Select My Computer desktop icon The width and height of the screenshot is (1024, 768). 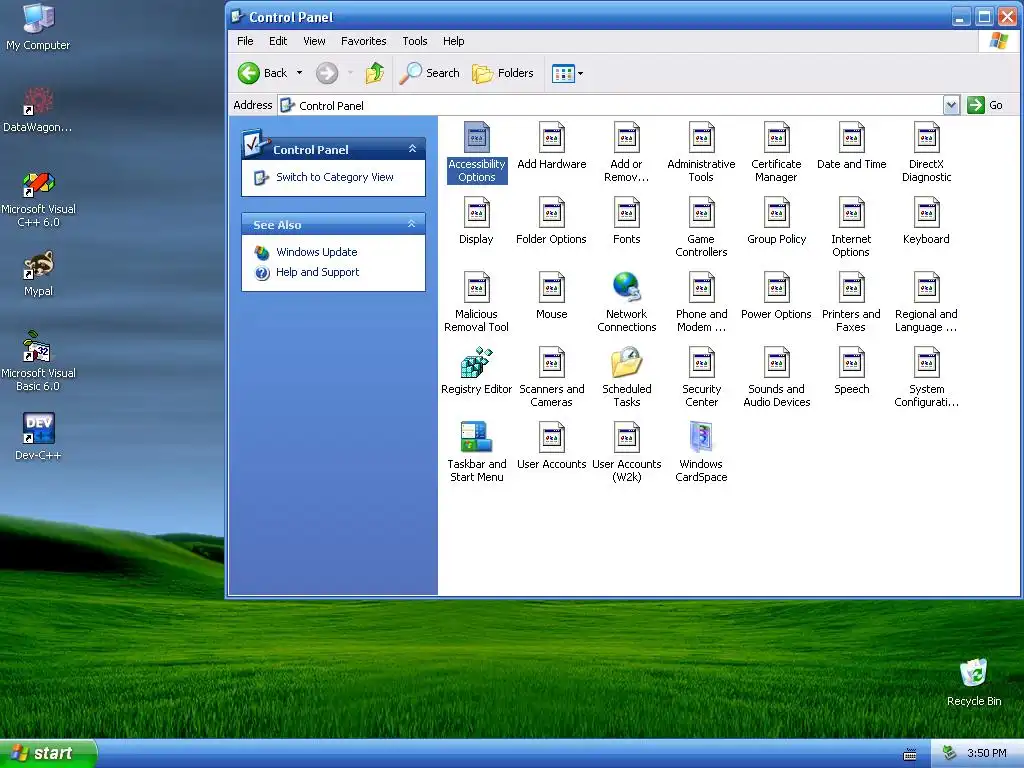tap(38, 27)
